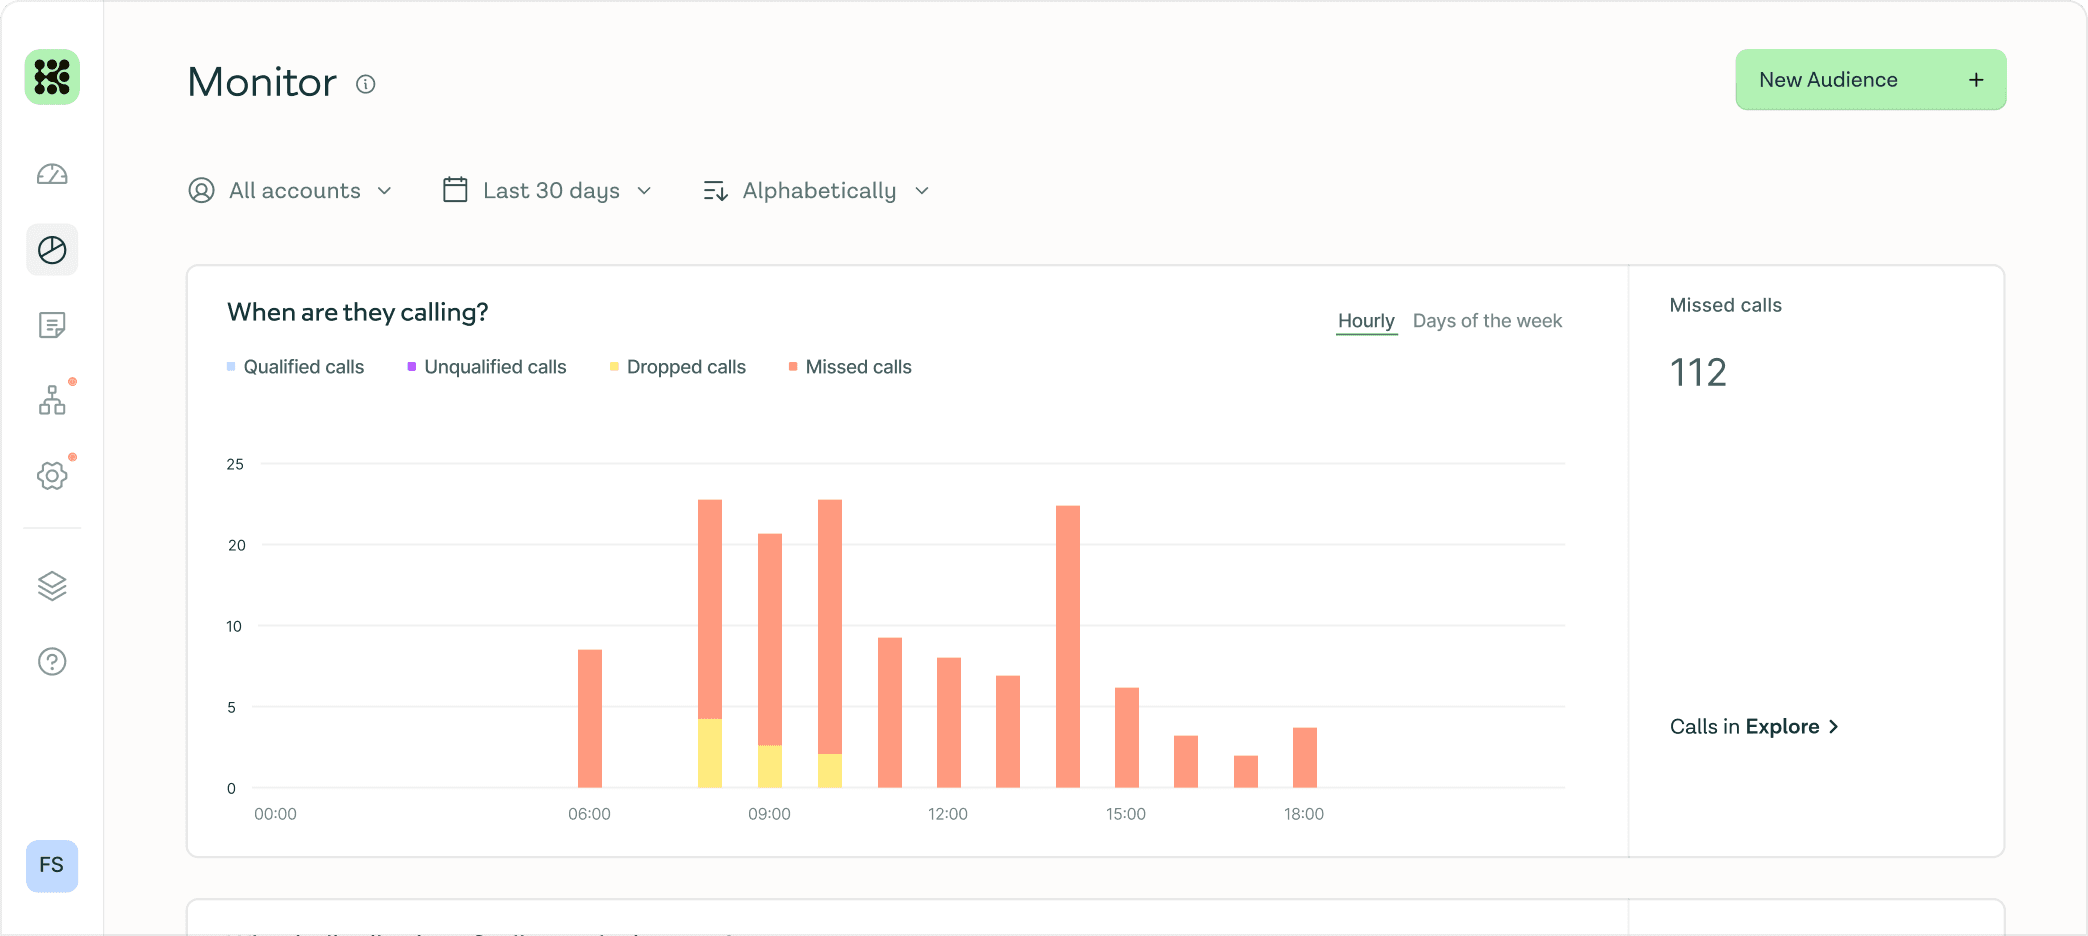Click the account person icon
The image size is (2088, 936).
(201, 190)
